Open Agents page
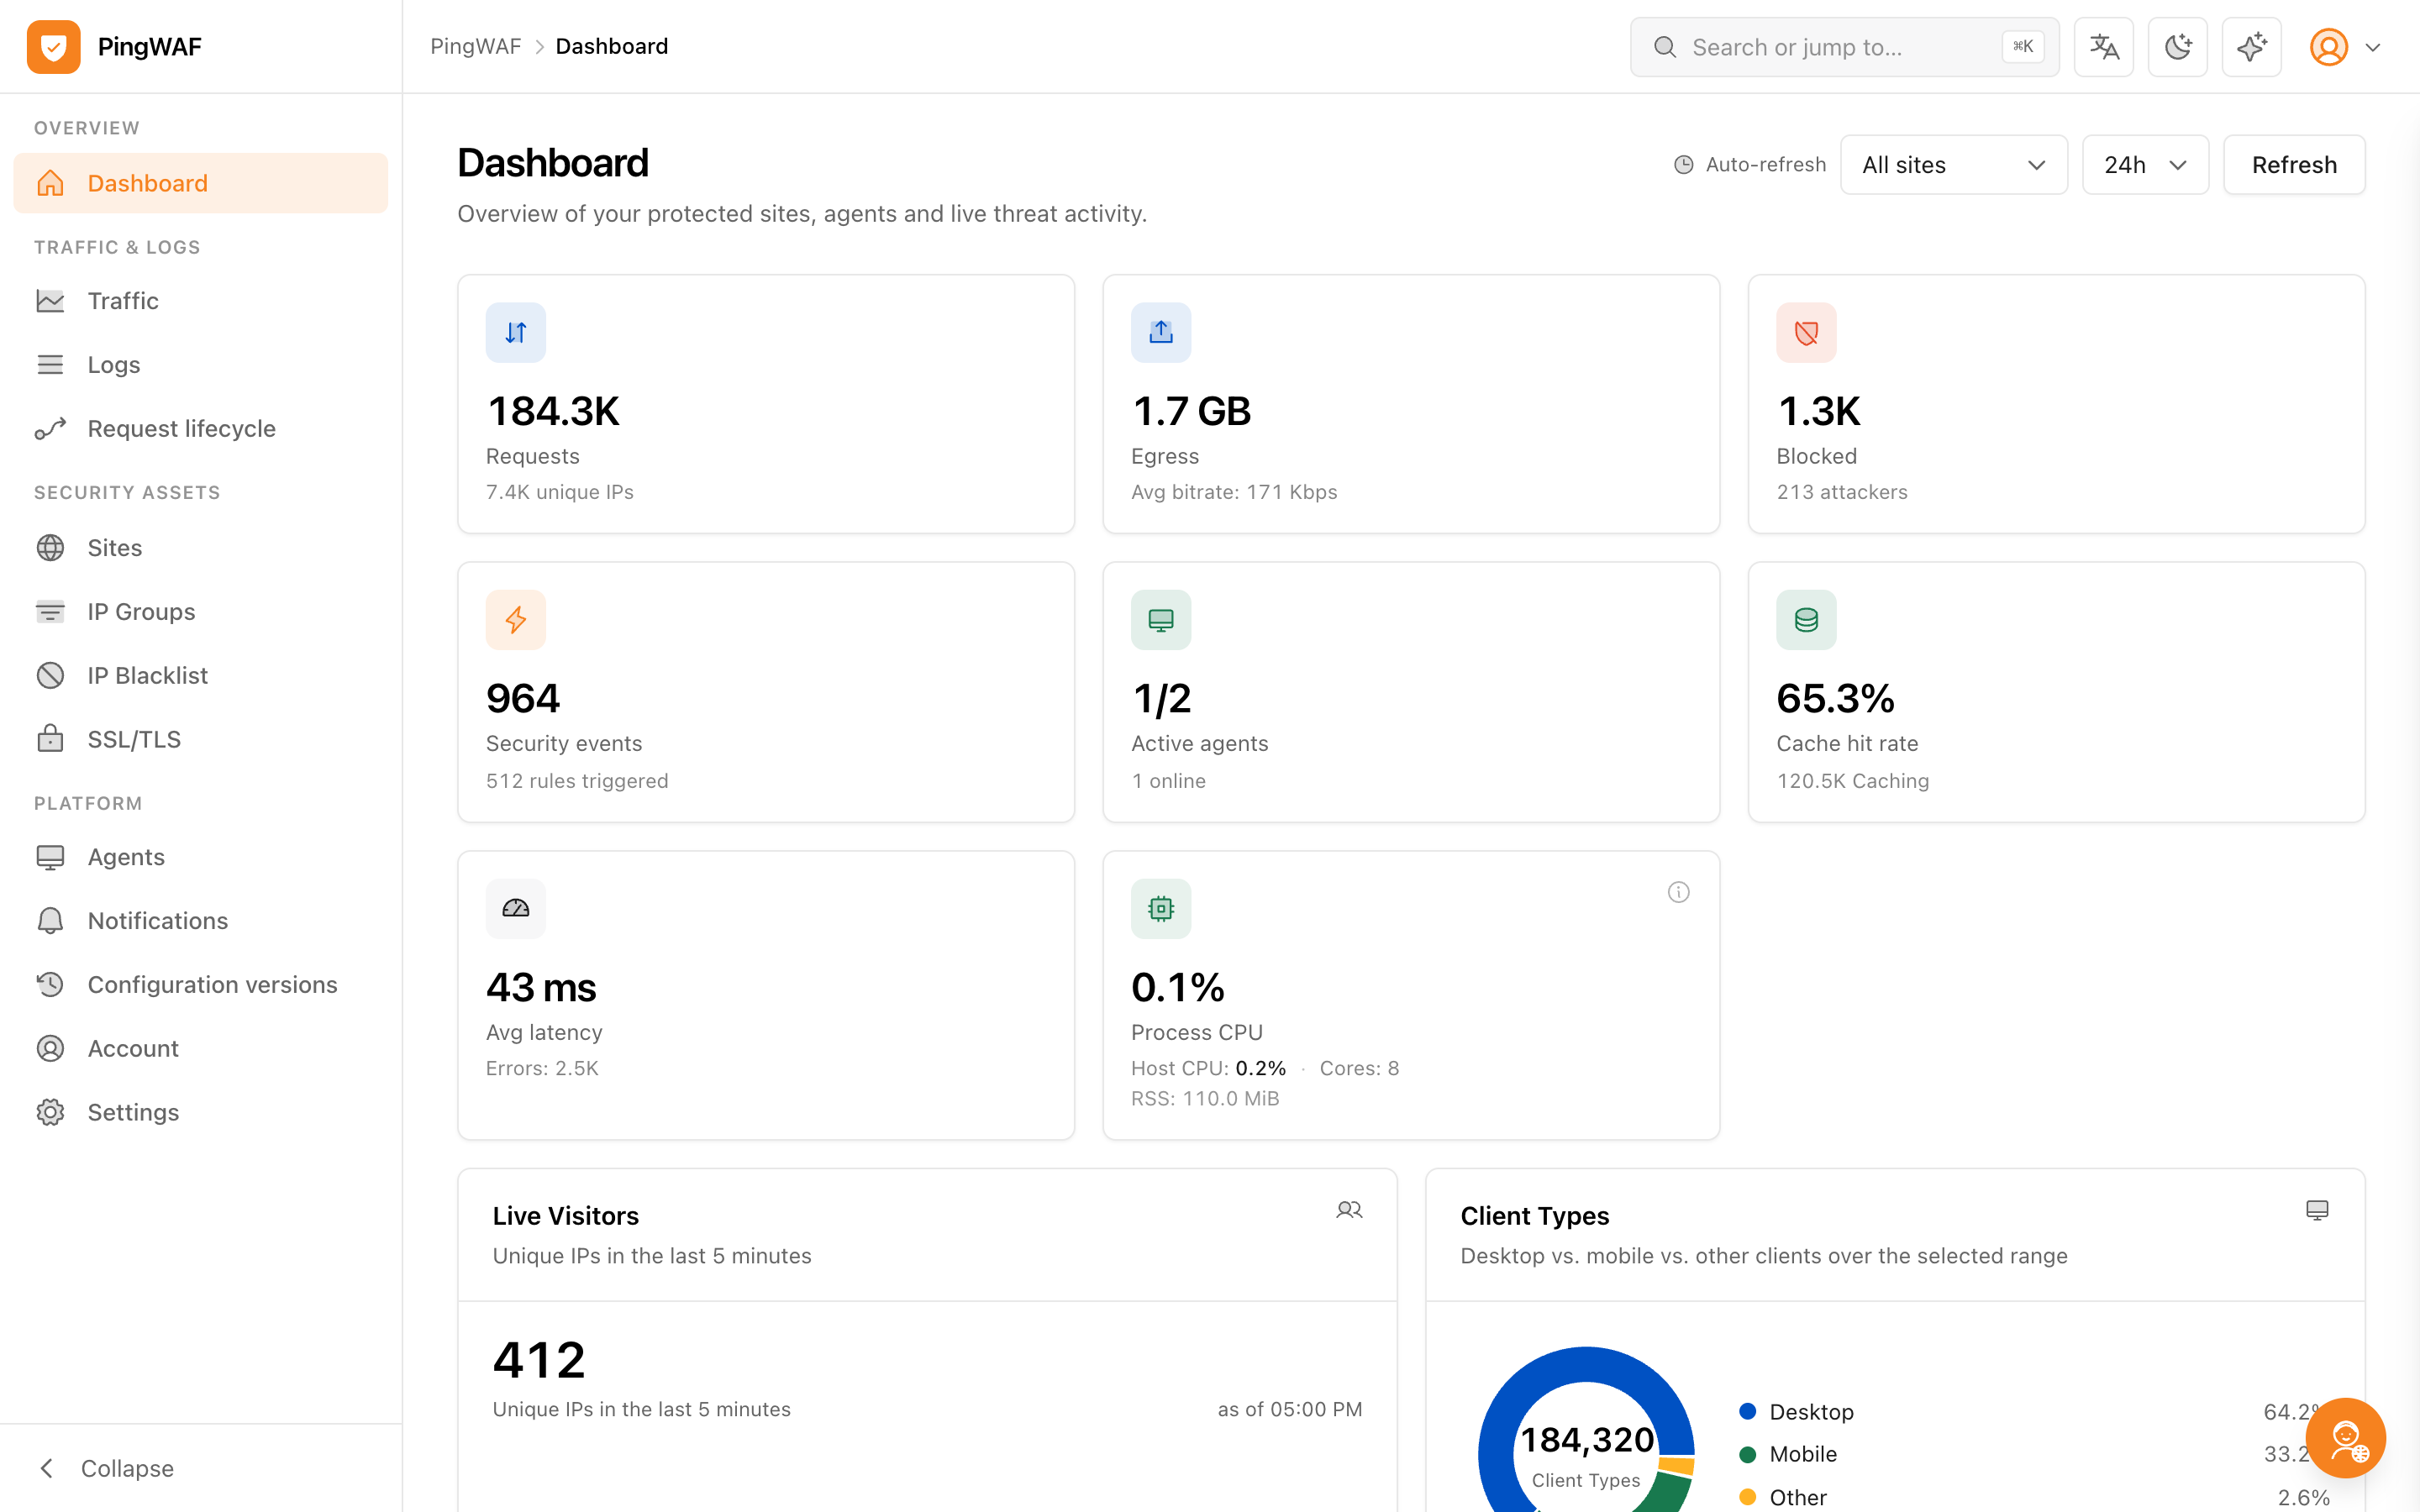 200,857
